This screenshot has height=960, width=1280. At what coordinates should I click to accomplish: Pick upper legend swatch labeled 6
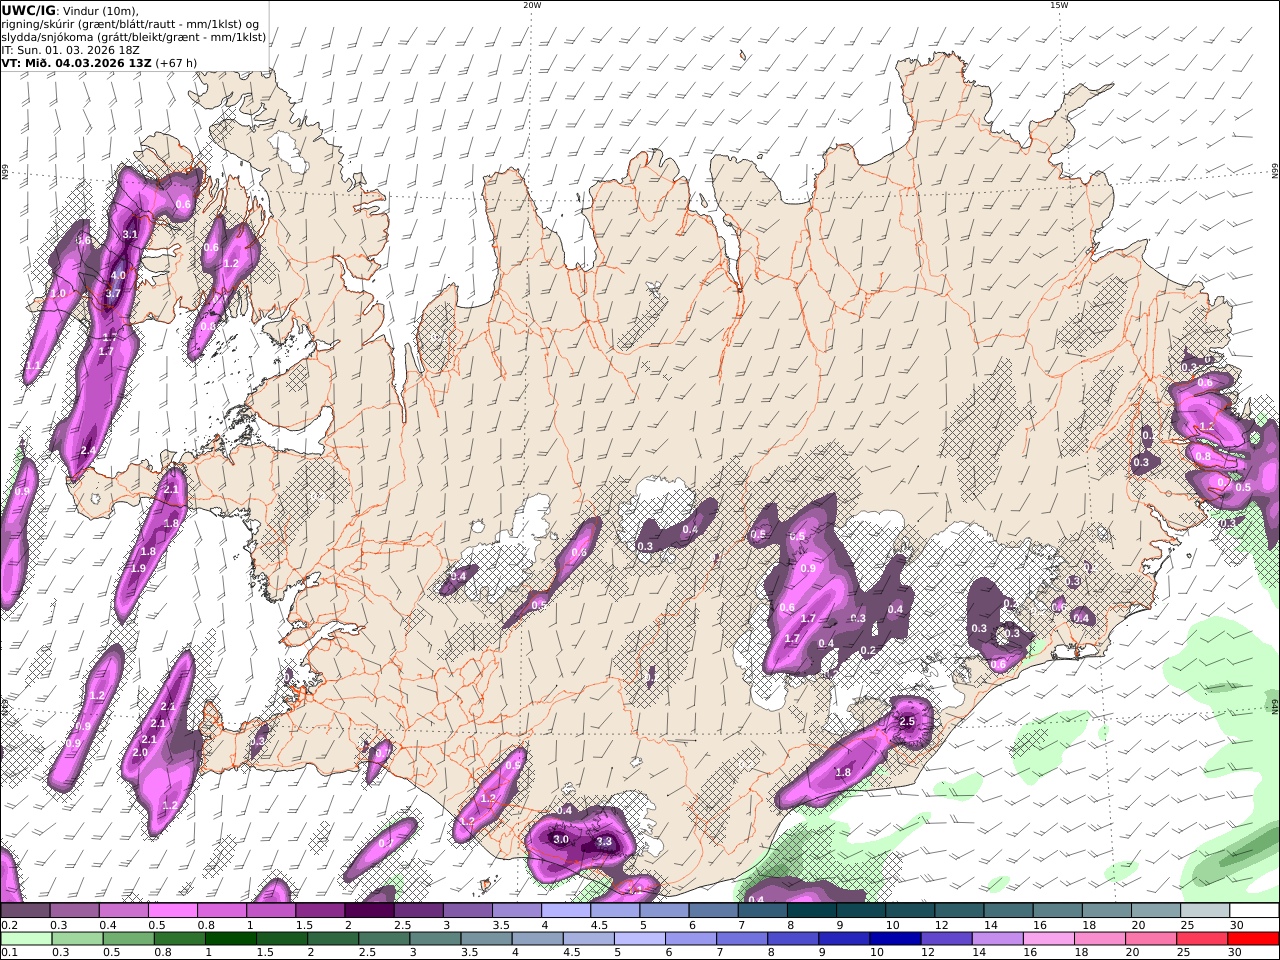point(713,911)
